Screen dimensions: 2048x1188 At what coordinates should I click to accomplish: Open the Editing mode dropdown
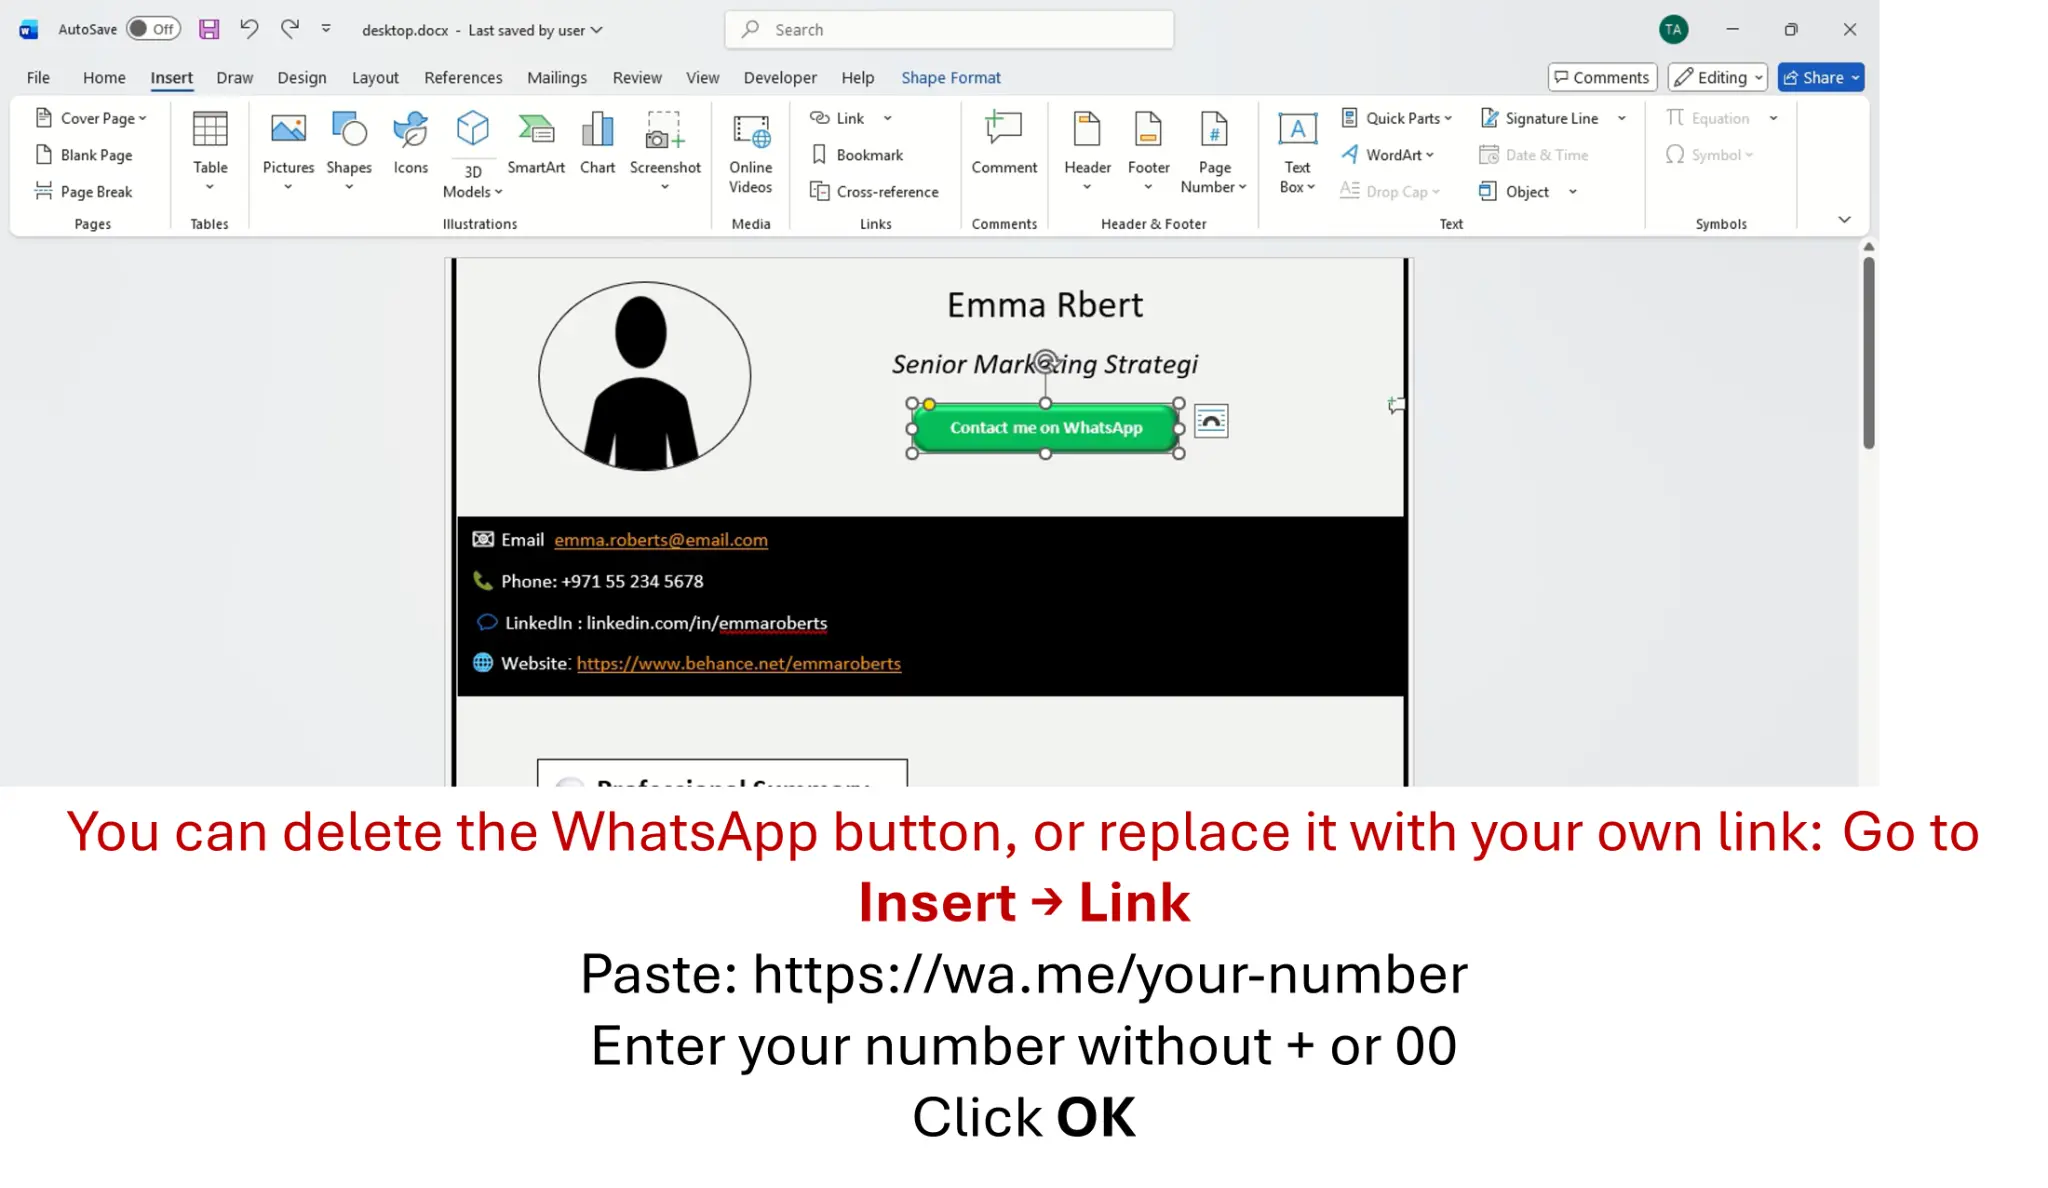[x=1717, y=77]
